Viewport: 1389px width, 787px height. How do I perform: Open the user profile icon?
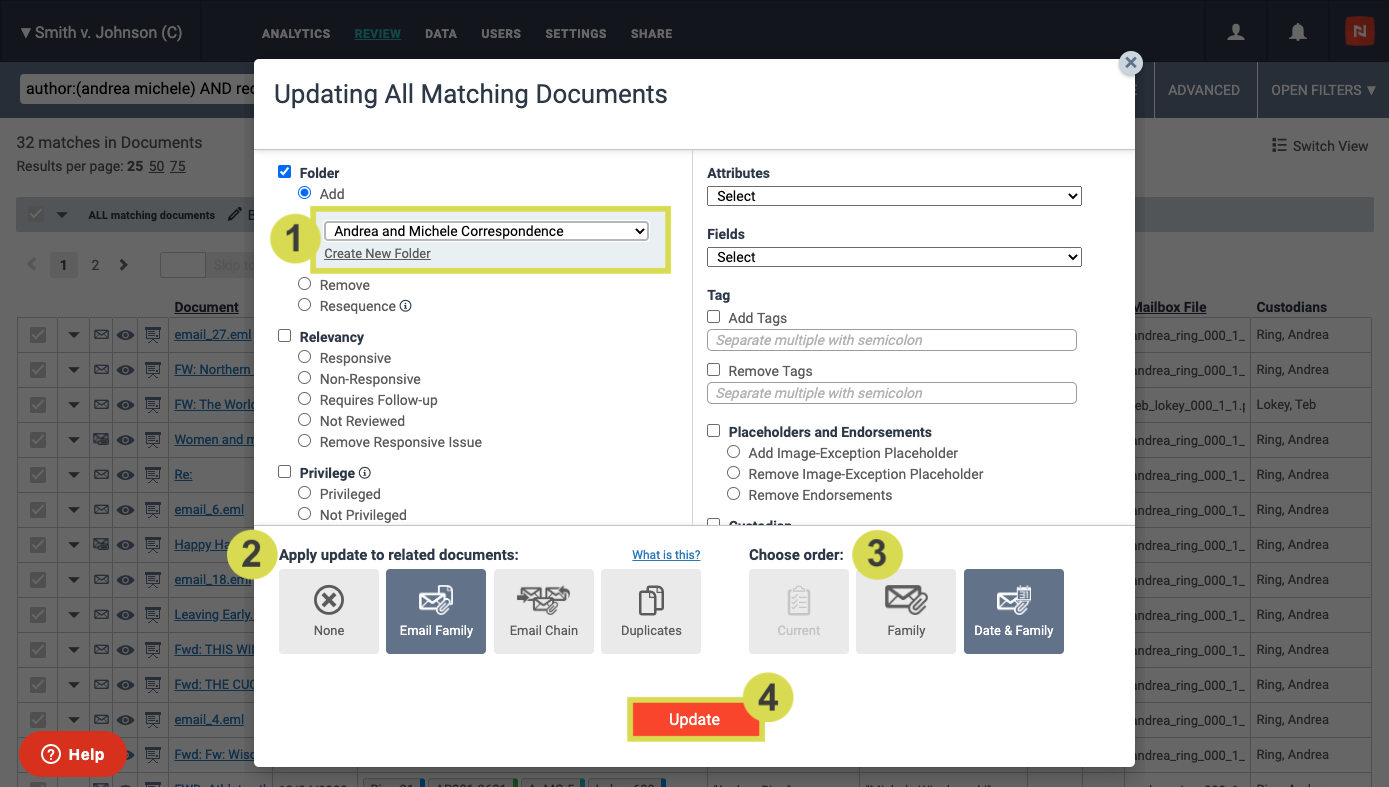coord(1236,32)
